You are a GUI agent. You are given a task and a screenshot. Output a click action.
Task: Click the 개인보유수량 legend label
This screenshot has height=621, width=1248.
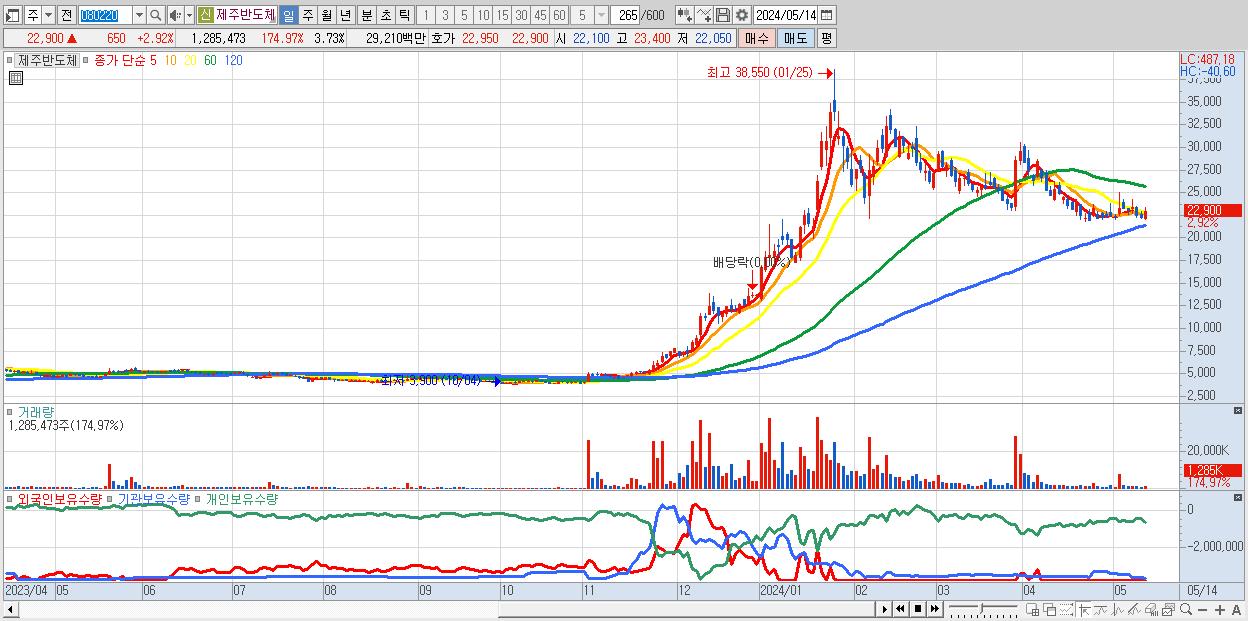point(242,498)
